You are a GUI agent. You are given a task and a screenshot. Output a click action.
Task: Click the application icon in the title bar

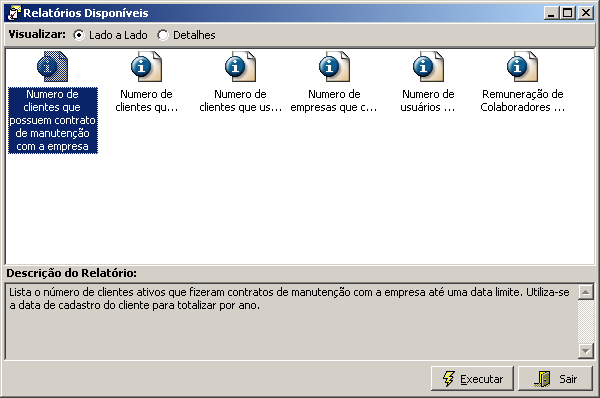tap(14, 13)
